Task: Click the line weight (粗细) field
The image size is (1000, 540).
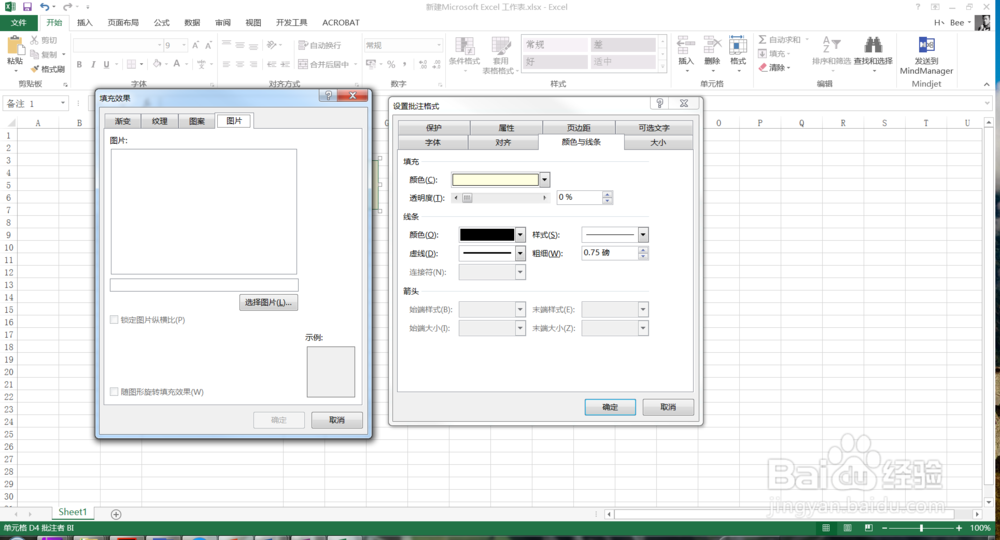Action: point(610,253)
